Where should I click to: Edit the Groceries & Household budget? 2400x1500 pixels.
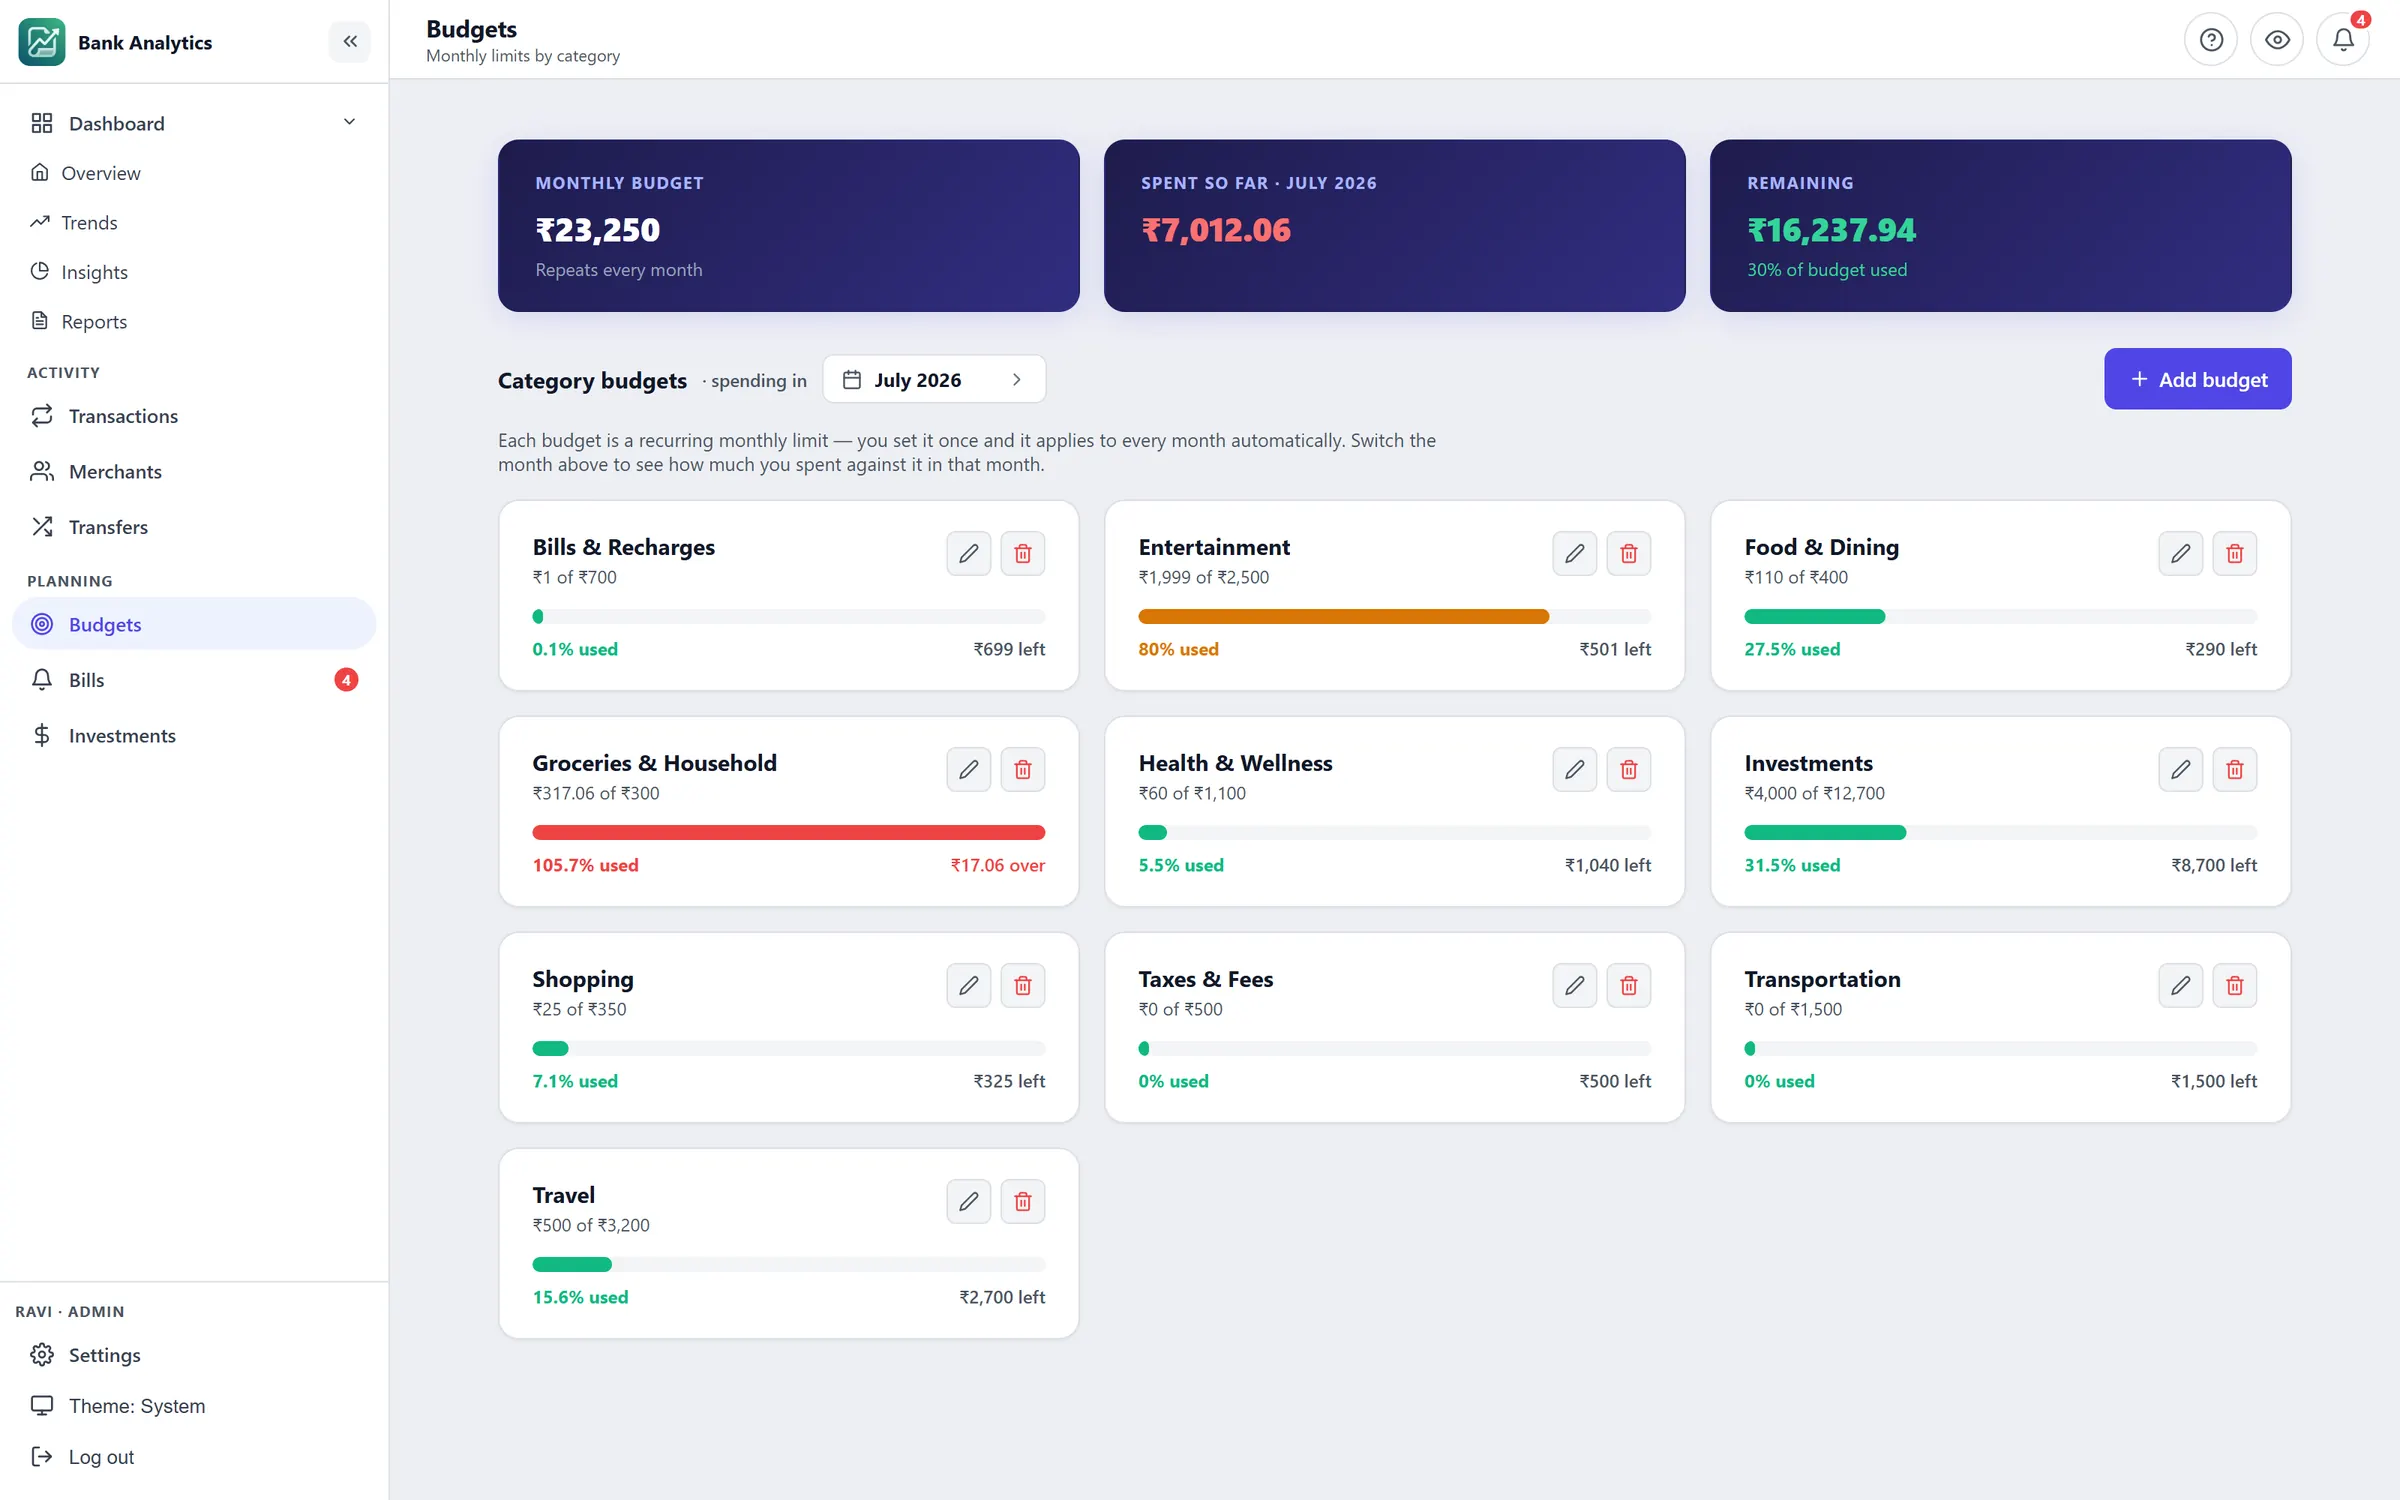point(968,769)
